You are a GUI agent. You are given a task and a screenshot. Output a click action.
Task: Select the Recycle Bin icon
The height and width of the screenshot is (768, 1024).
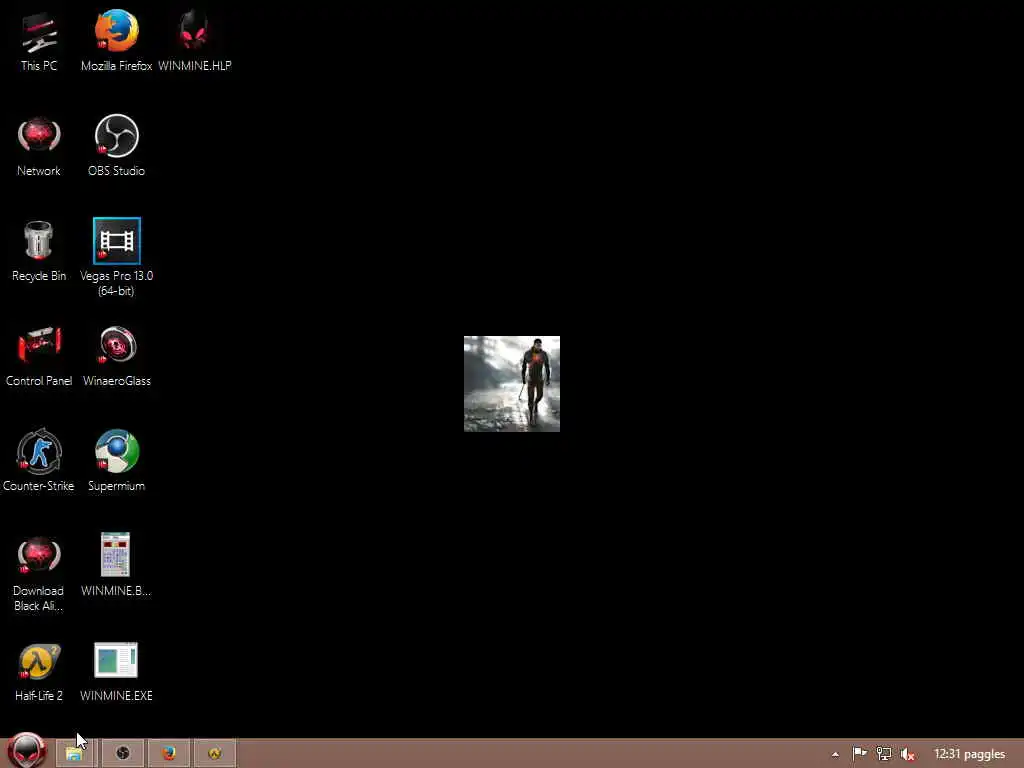tap(39, 251)
